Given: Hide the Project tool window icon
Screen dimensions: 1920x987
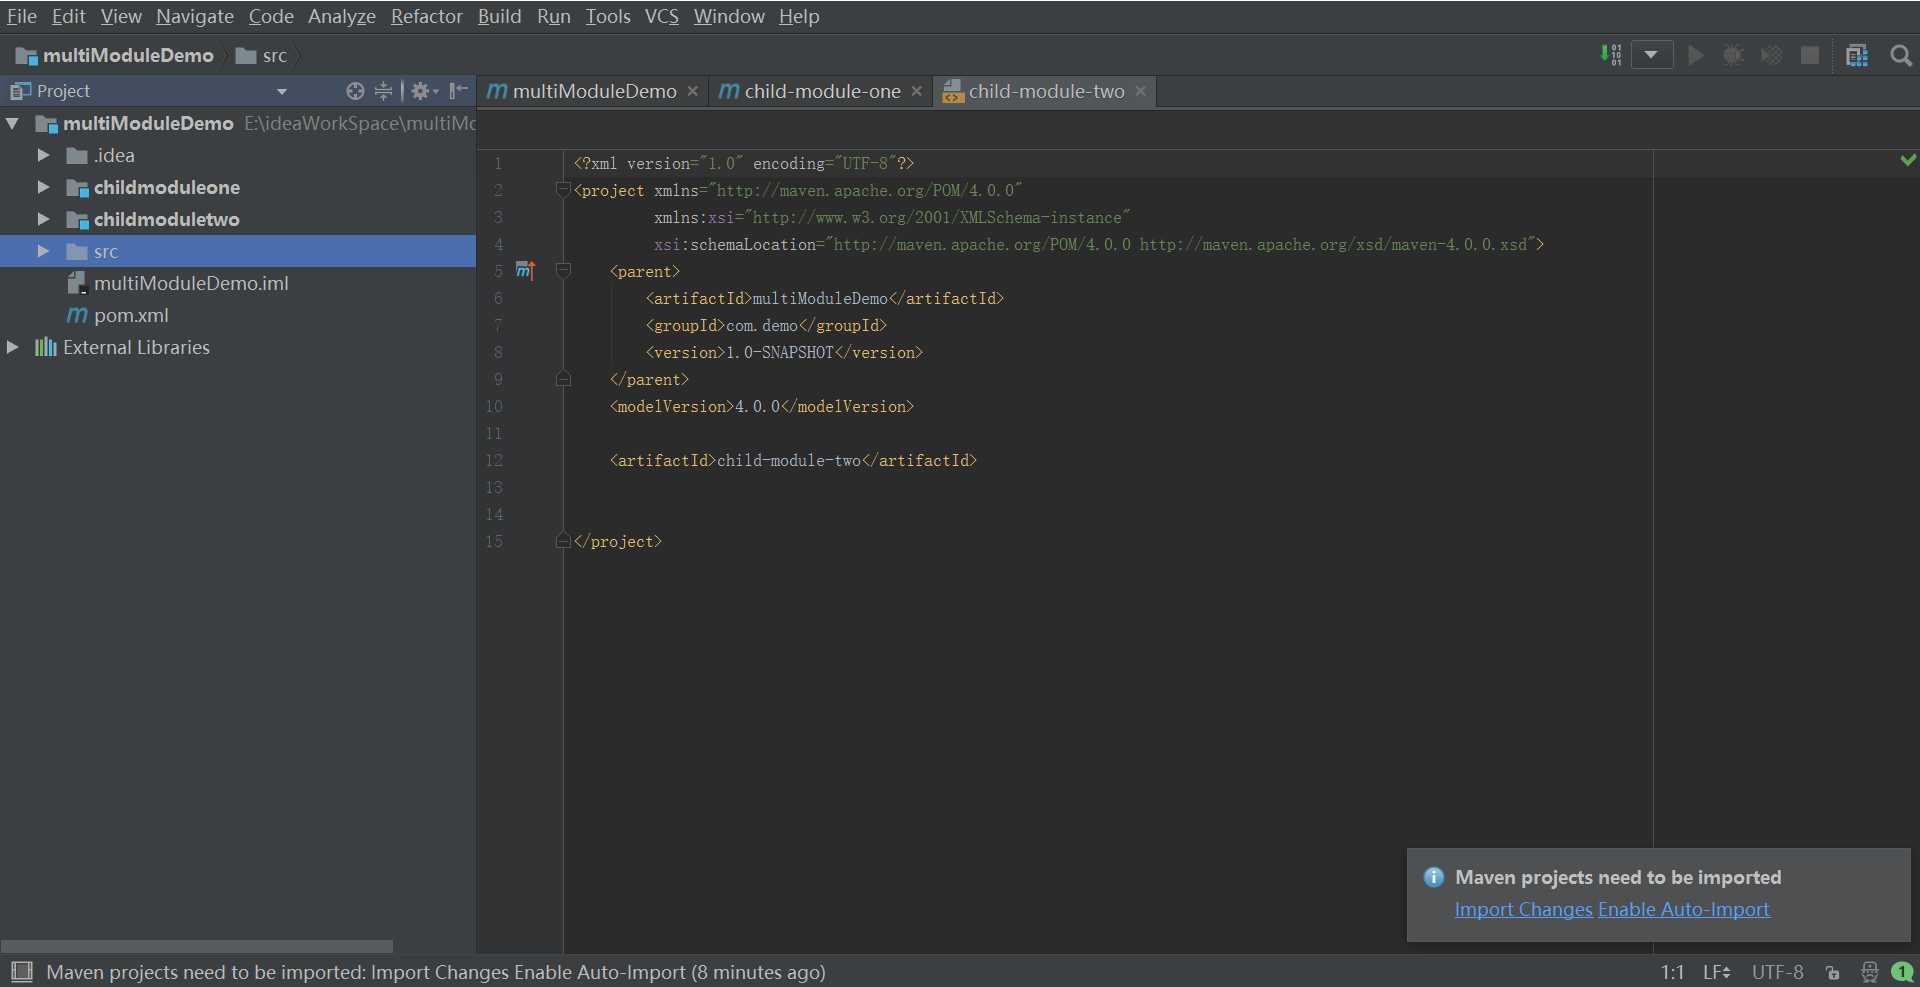Looking at the screenshot, I should [x=458, y=91].
